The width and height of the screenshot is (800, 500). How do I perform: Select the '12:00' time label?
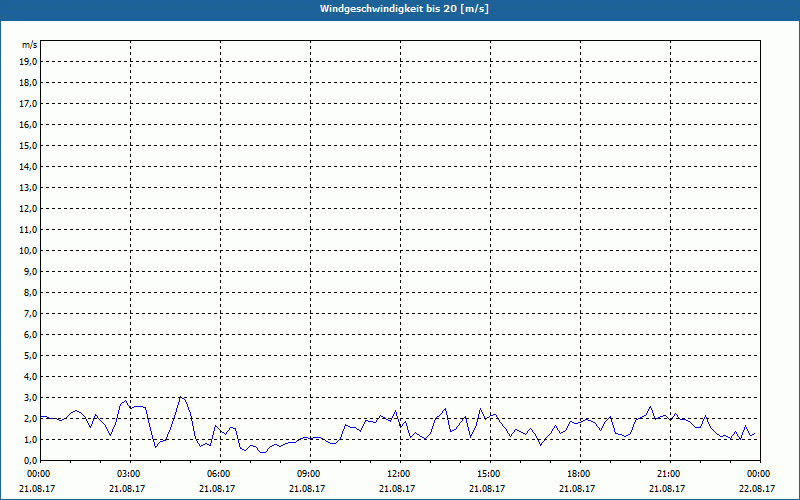click(401, 474)
